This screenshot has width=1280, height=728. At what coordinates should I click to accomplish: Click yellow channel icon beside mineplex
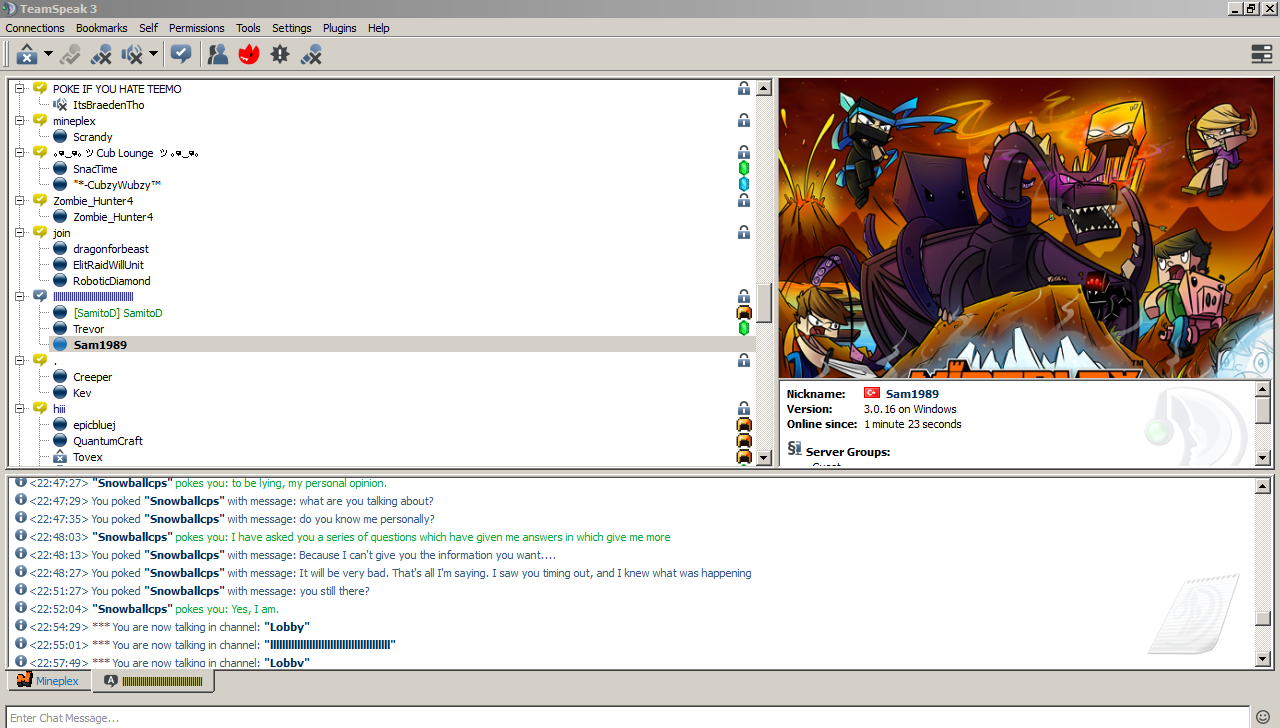point(40,121)
